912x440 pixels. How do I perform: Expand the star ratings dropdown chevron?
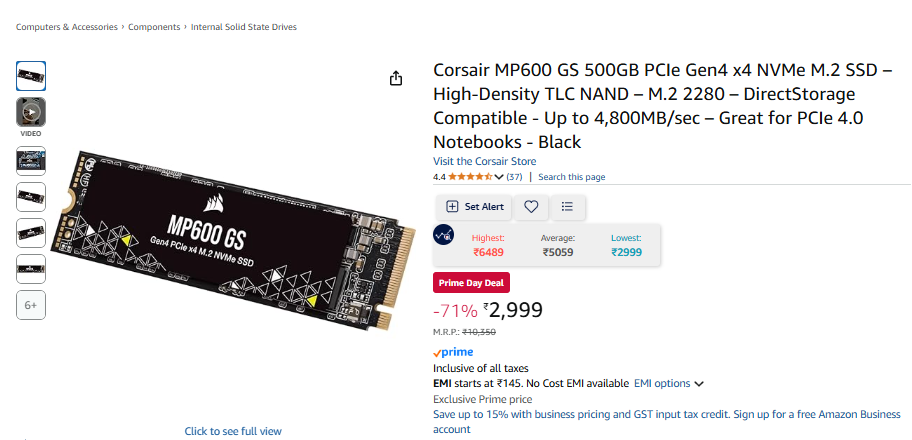click(x=498, y=177)
